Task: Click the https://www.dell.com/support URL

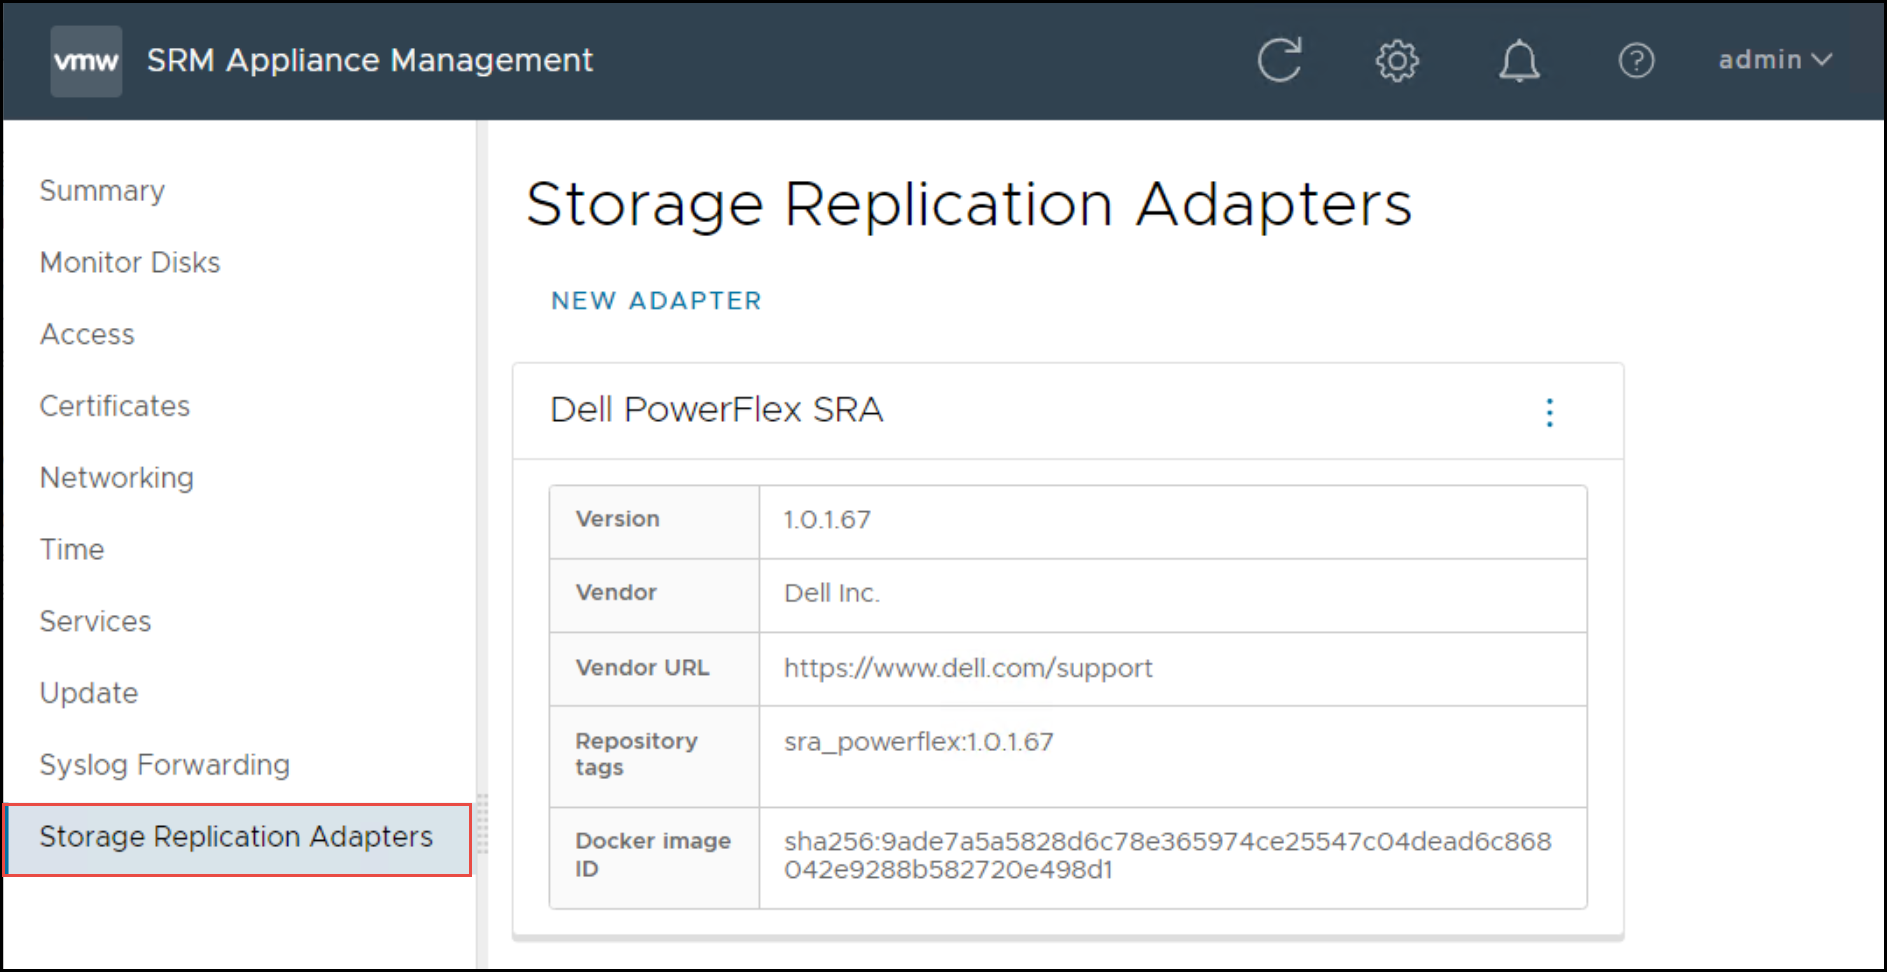Action: tap(968, 668)
